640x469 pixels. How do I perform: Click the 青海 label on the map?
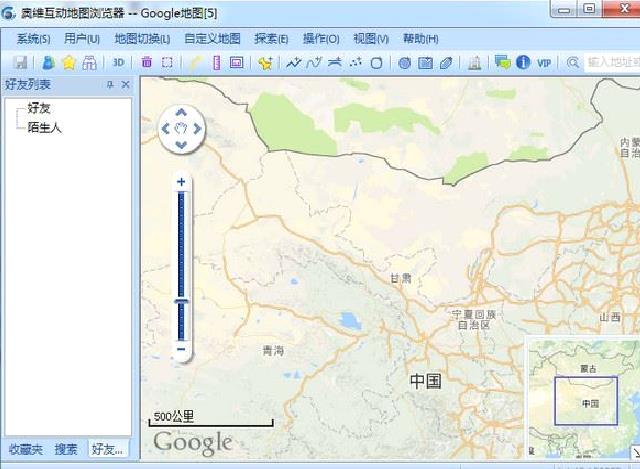(273, 350)
